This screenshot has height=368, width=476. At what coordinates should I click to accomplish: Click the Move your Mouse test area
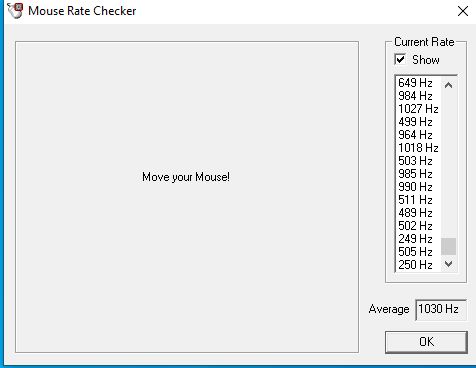coord(187,197)
